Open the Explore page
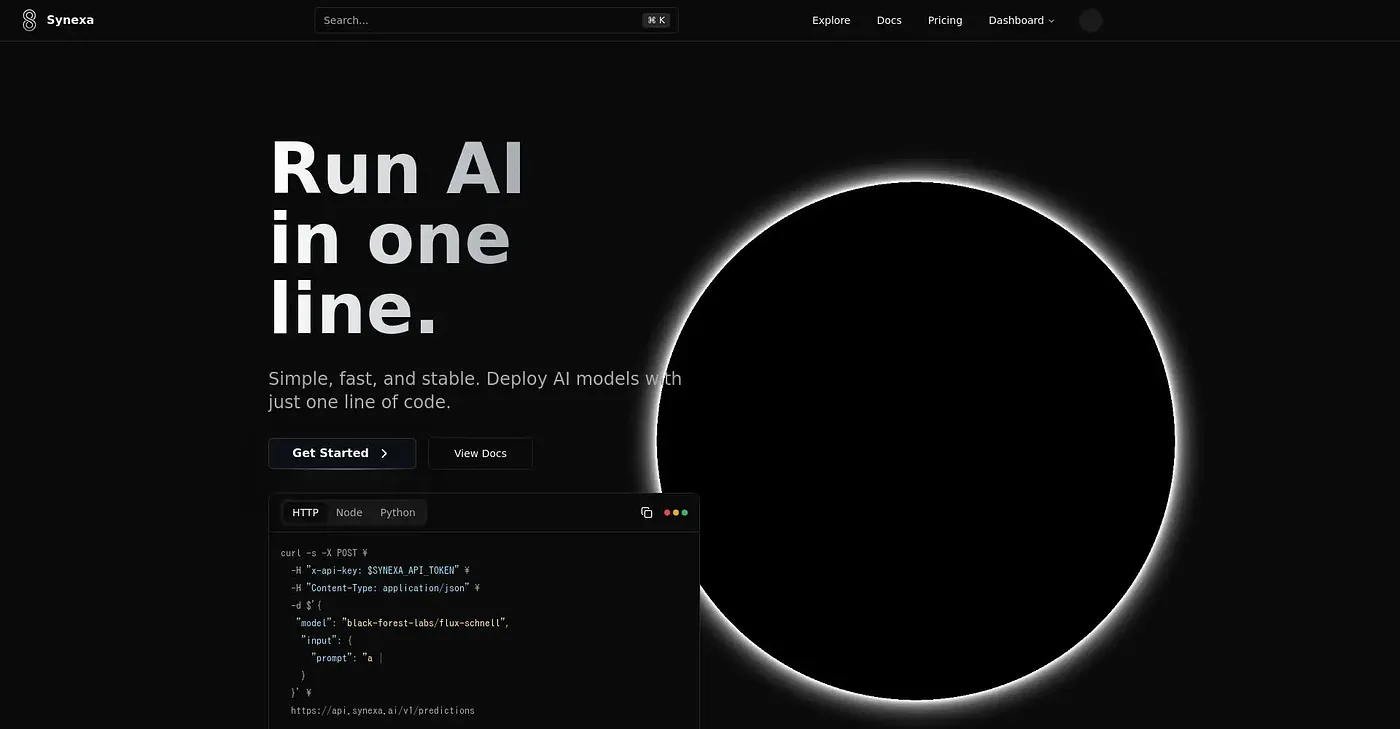The width and height of the screenshot is (1400, 729). [831, 20]
